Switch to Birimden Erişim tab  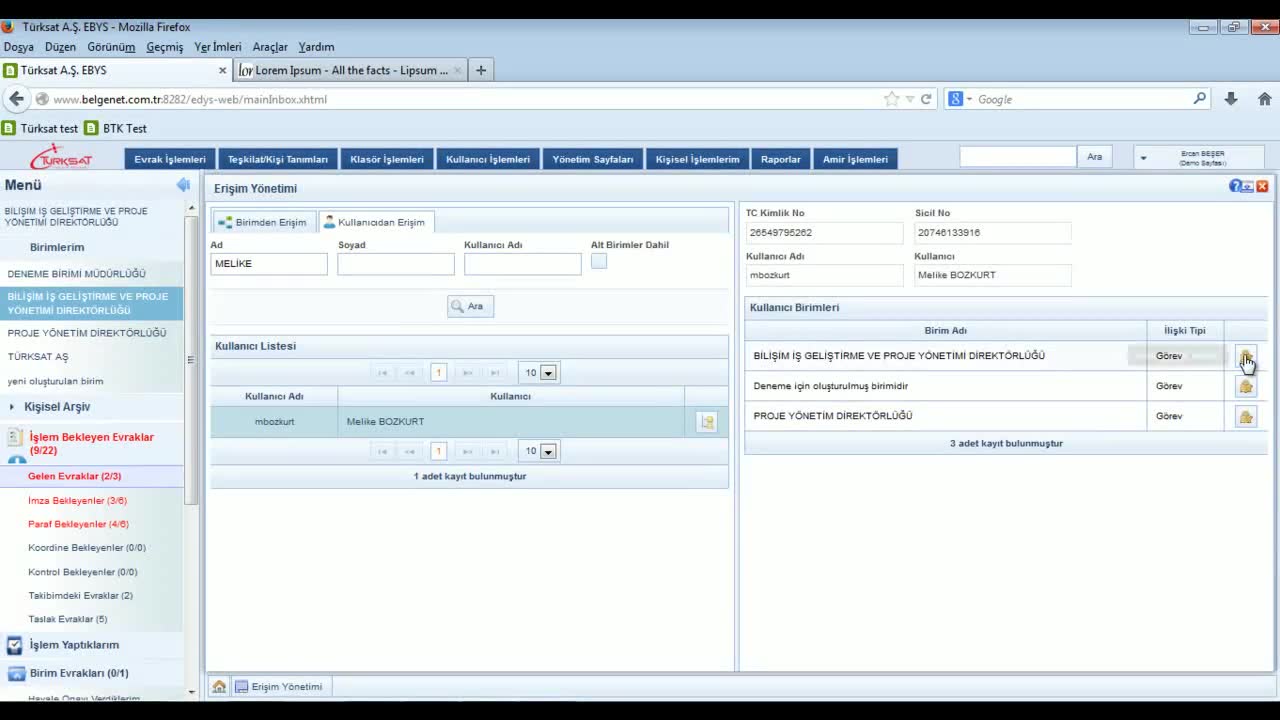tap(262, 222)
